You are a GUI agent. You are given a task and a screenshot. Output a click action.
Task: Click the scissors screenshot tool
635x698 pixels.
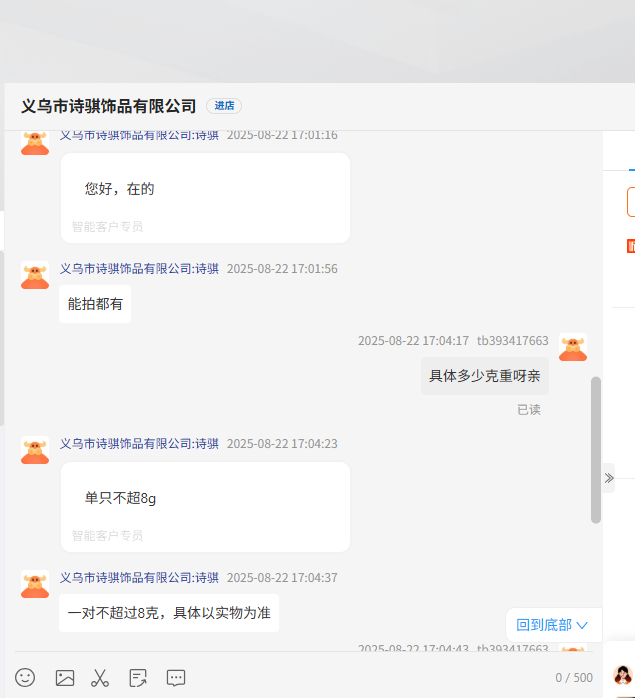tap(100, 677)
